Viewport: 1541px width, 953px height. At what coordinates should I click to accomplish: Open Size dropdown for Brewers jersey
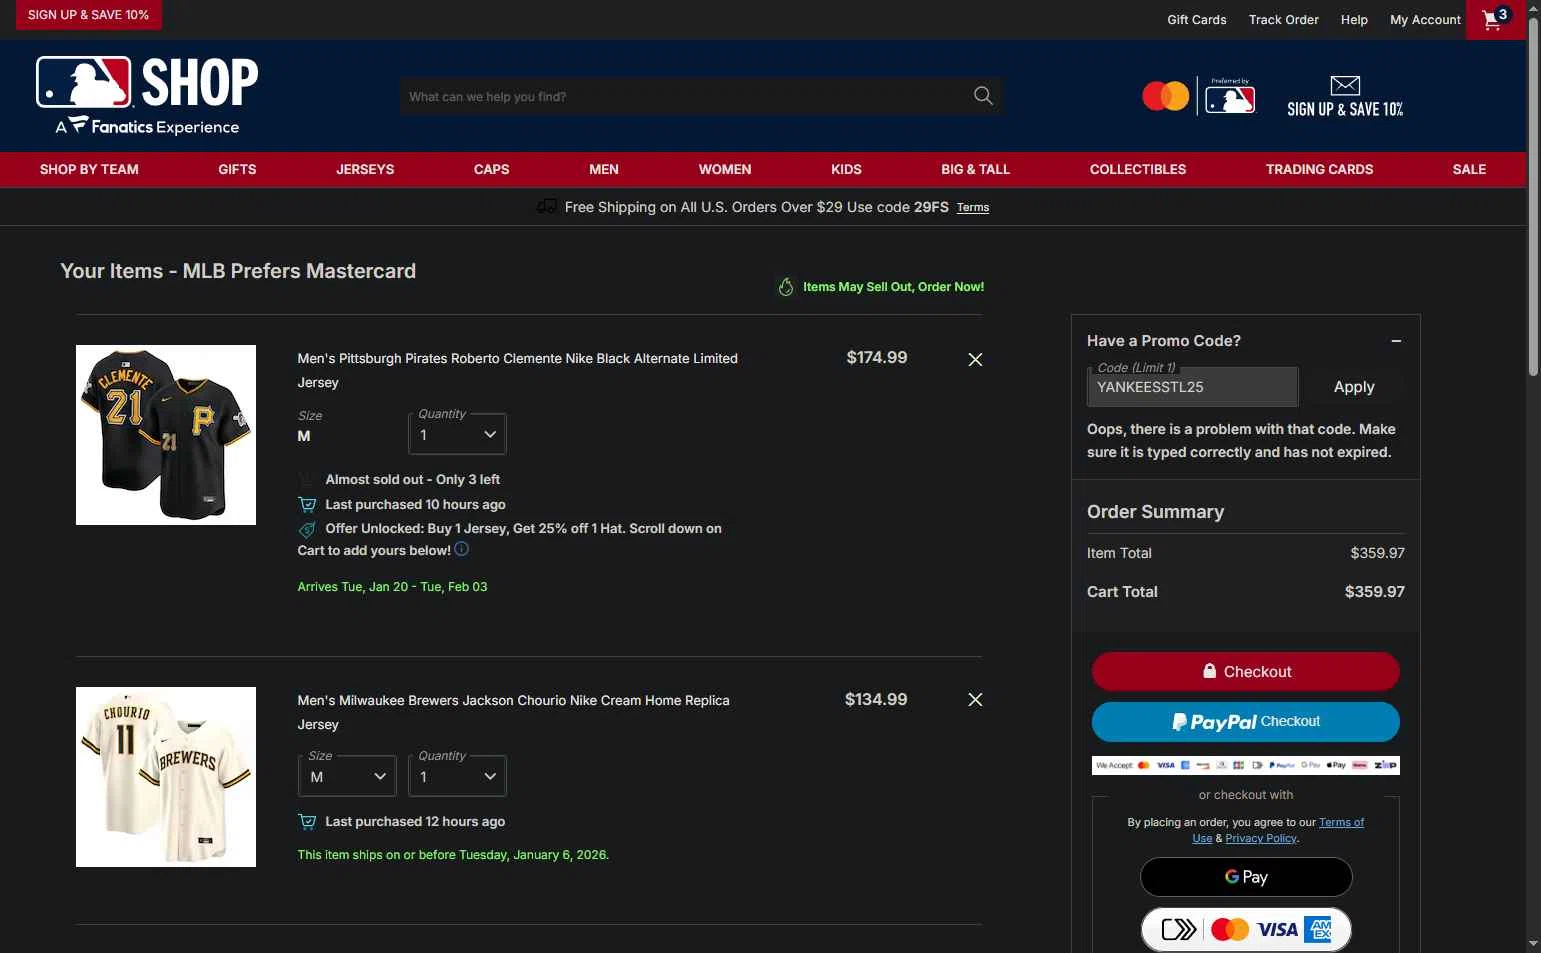click(347, 776)
